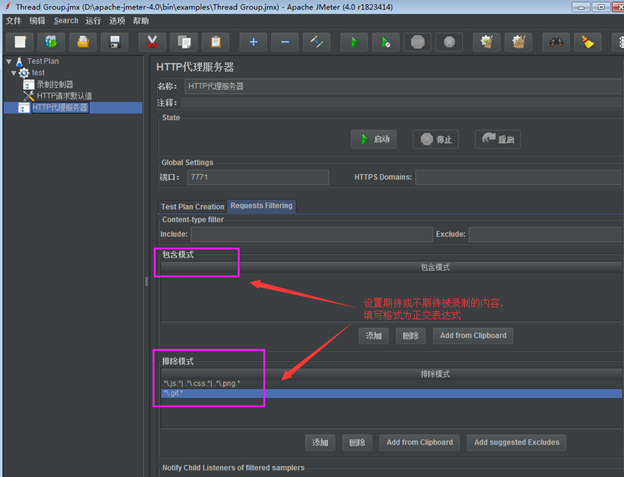
Task: Click the 排除模式 table column header
Action: (392, 374)
